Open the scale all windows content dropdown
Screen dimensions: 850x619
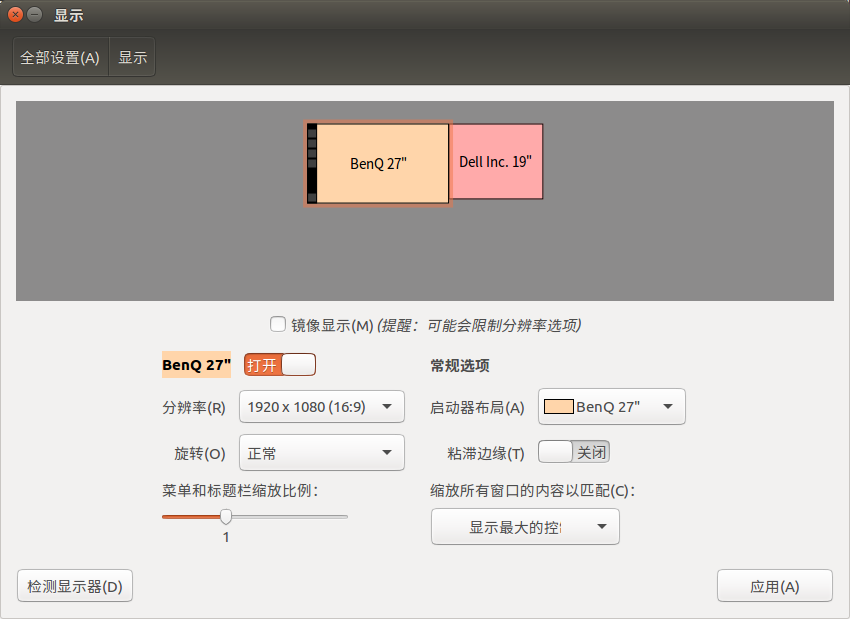(x=525, y=526)
